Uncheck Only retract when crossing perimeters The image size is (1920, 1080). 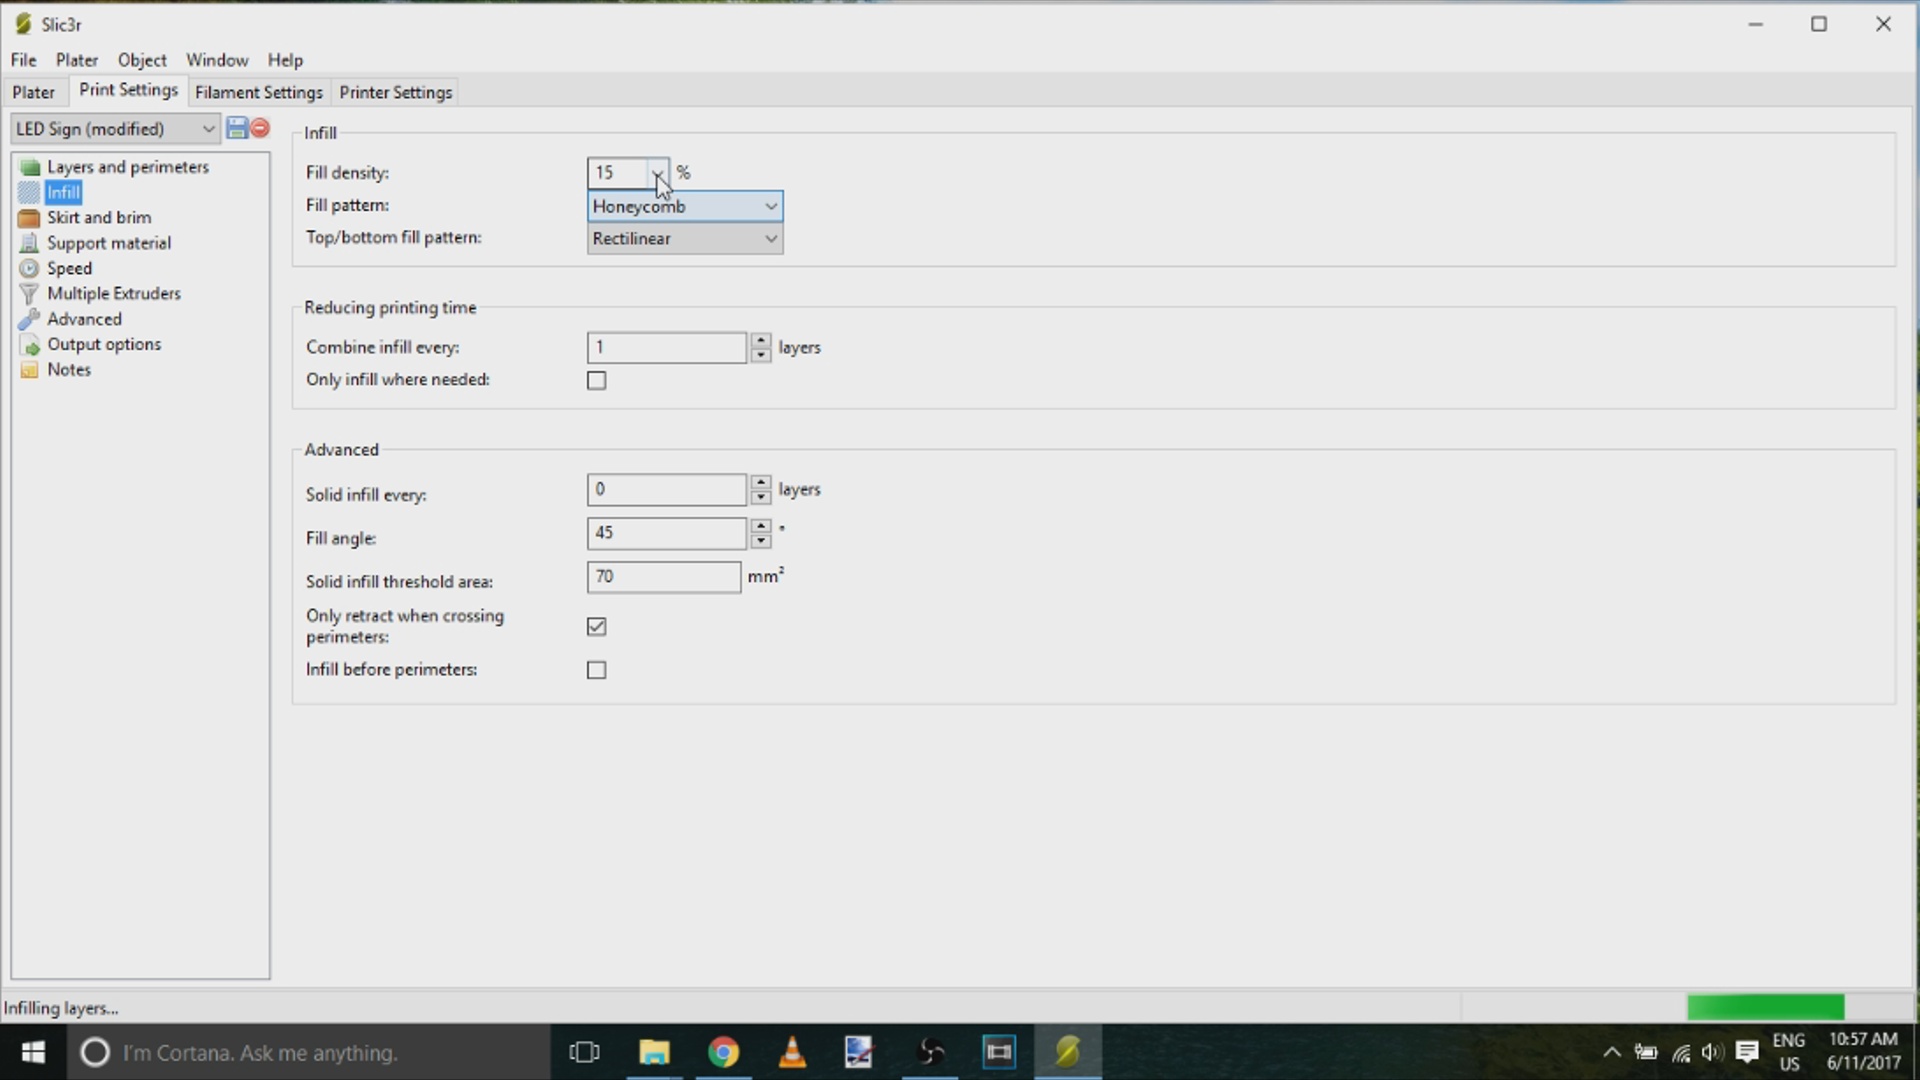click(597, 627)
